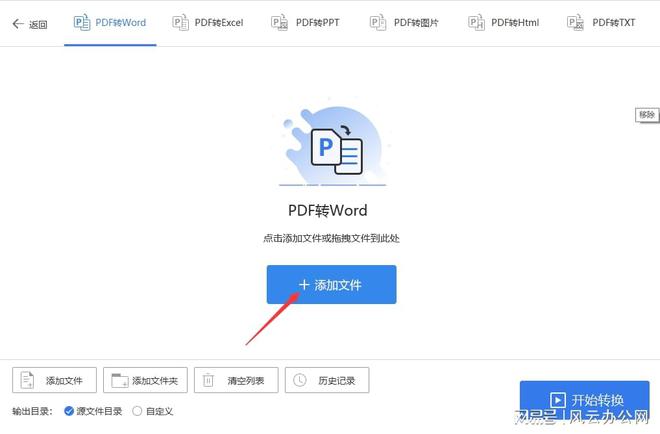The width and height of the screenshot is (660, 434).
Task: Go back with the 返回 arrow
Action: [29, 24]
